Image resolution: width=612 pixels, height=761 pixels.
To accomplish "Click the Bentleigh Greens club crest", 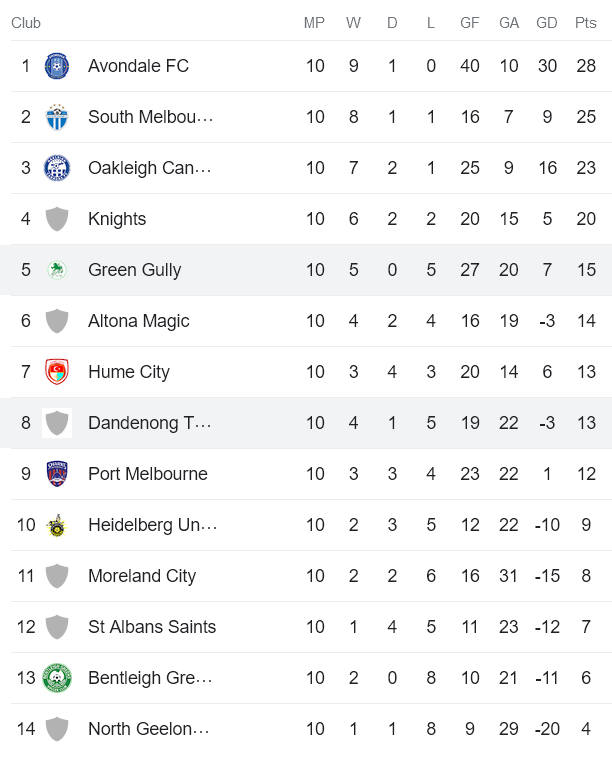I will tap(57, 678).
